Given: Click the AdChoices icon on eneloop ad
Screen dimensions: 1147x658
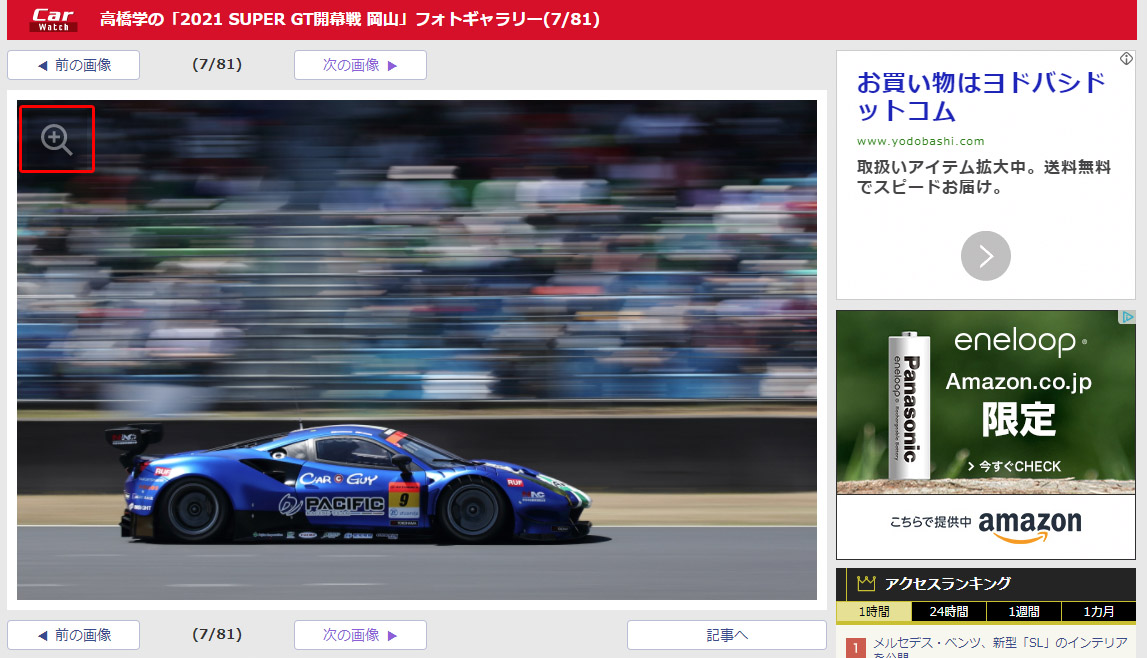Looking at the screenshot, I should 1127,317.
